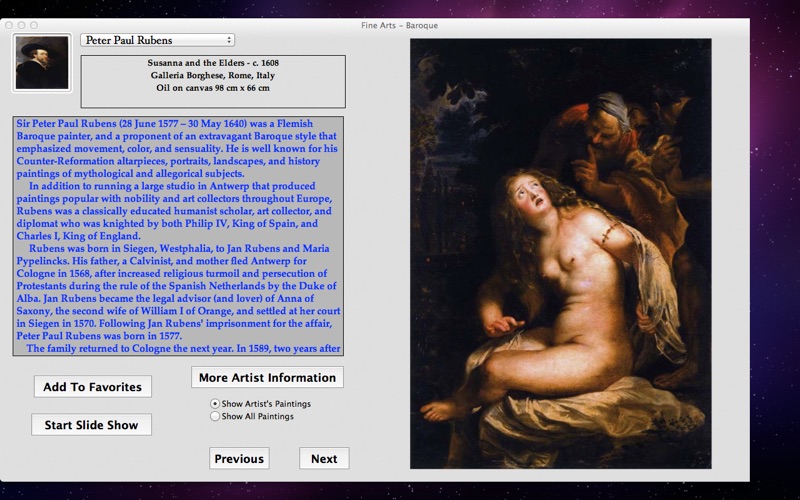Start the slide show

point(91,425)
